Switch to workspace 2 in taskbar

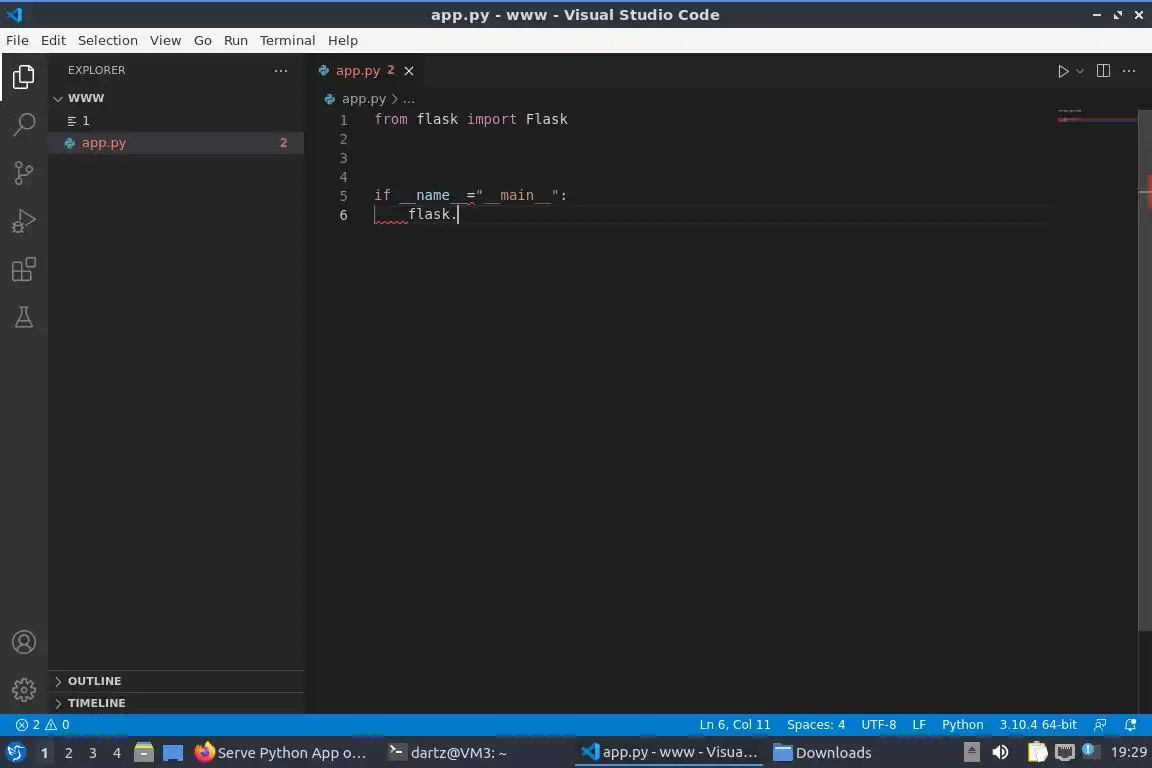click(x=68, y=753)
